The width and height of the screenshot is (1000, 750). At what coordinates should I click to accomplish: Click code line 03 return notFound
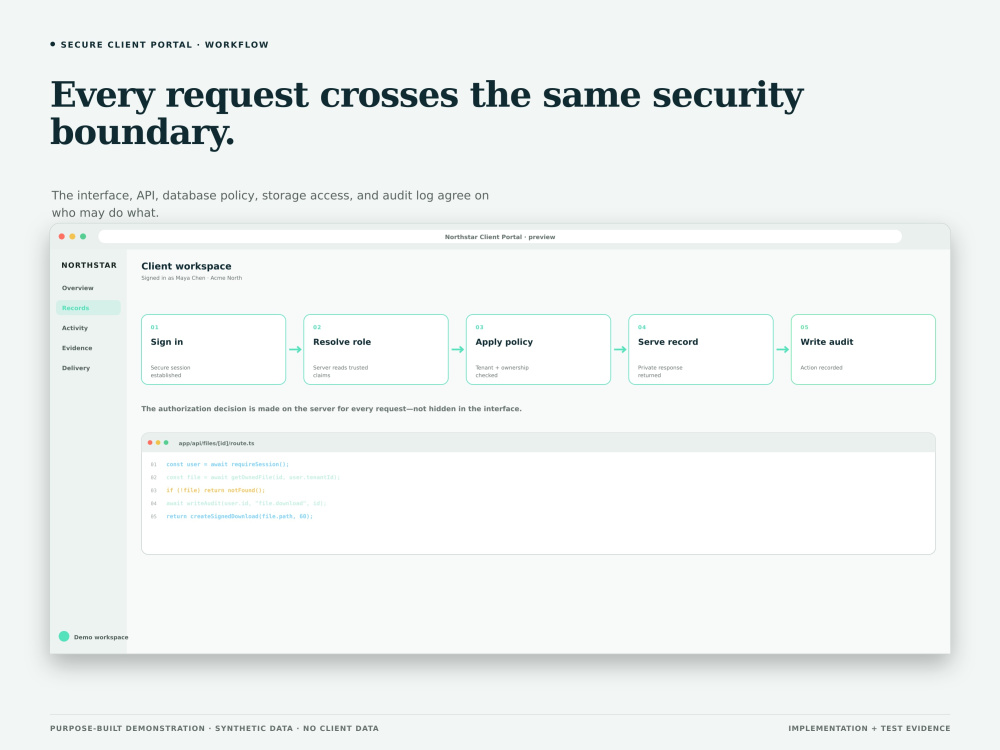(x=216, y=490)
